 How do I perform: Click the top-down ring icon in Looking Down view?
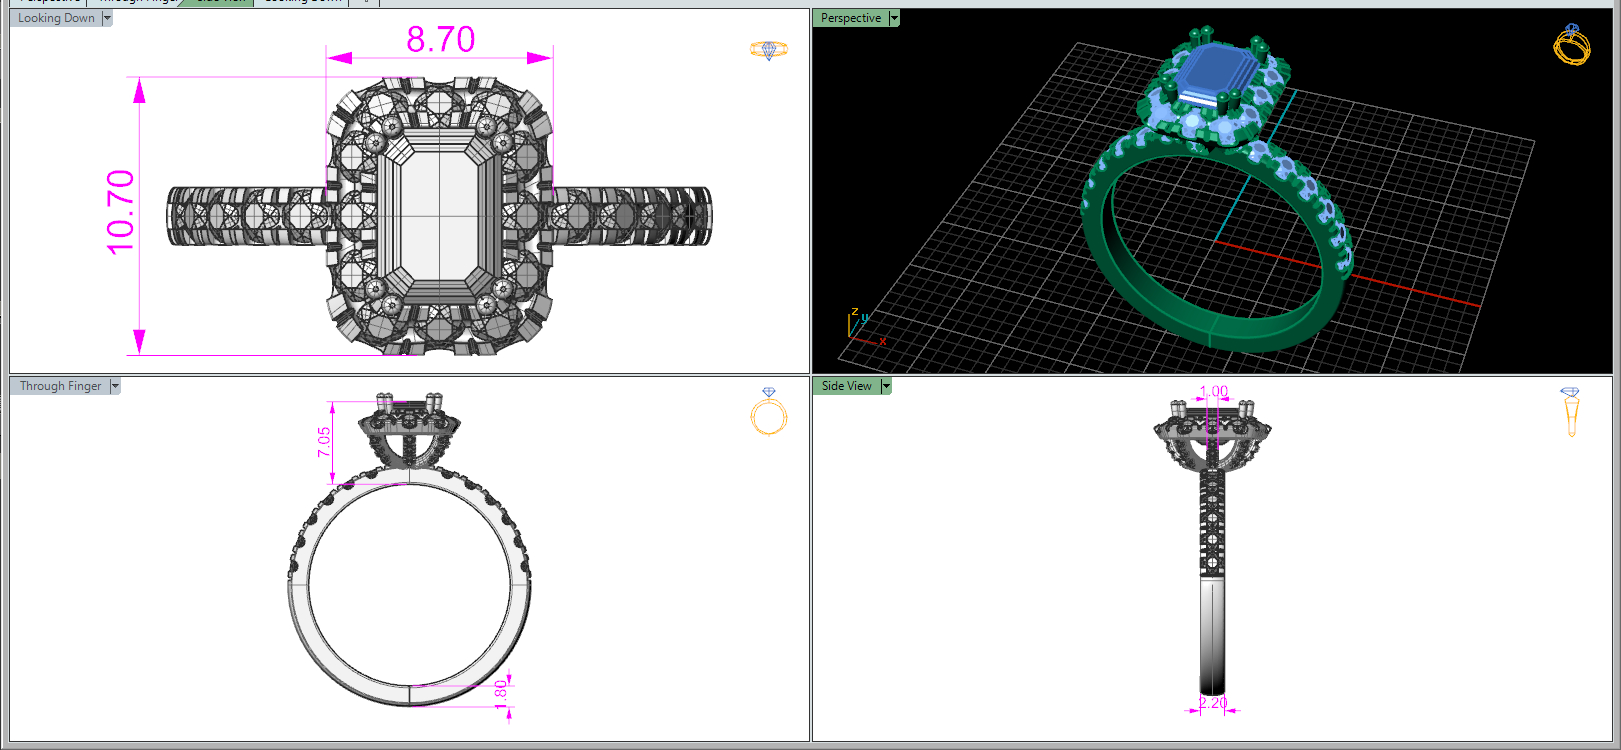tap(769, 49)
